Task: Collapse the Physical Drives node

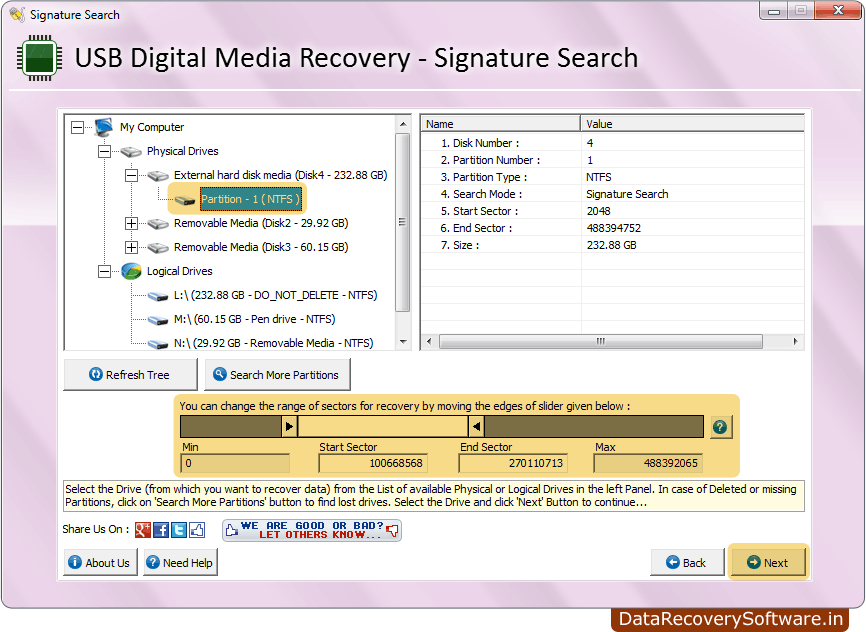Action: (104, 151)
